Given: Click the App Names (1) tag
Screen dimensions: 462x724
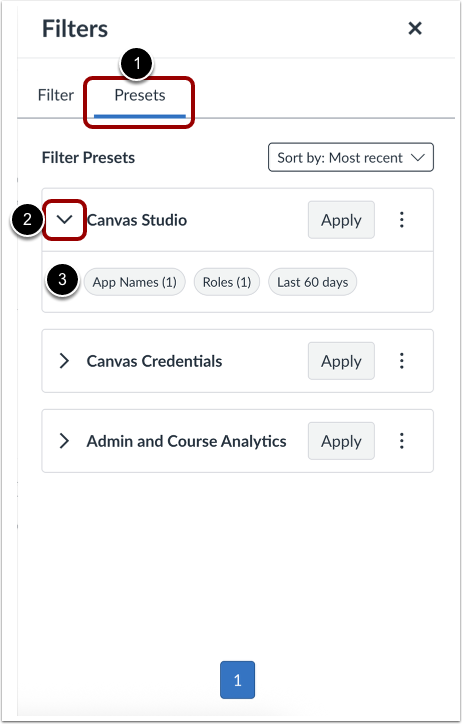Looking at the screenshot, I should (134, 282).
